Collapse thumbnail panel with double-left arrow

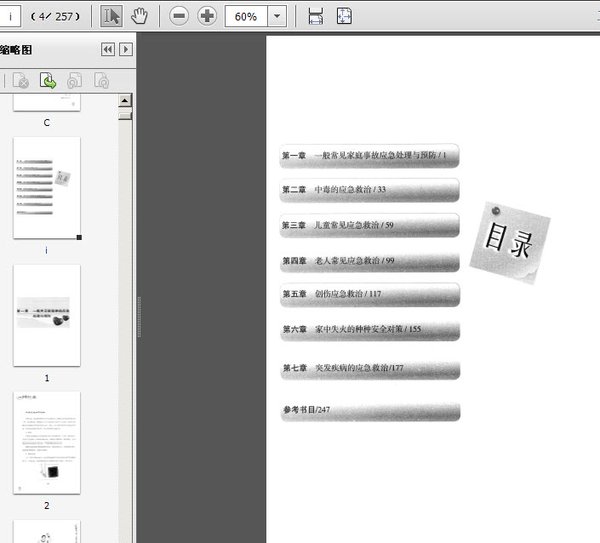coord(108,49)
